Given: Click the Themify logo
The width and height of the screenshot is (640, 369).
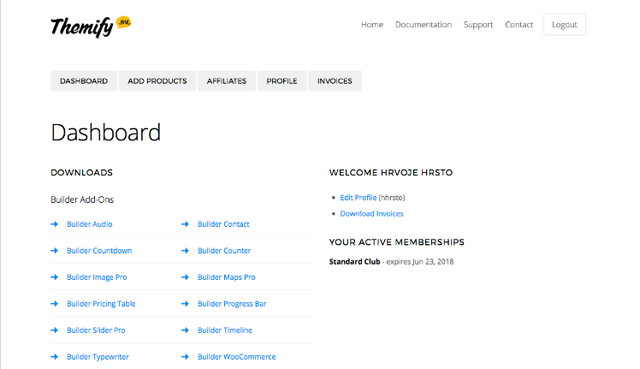Looking at the screenshot, I should 91,27.
